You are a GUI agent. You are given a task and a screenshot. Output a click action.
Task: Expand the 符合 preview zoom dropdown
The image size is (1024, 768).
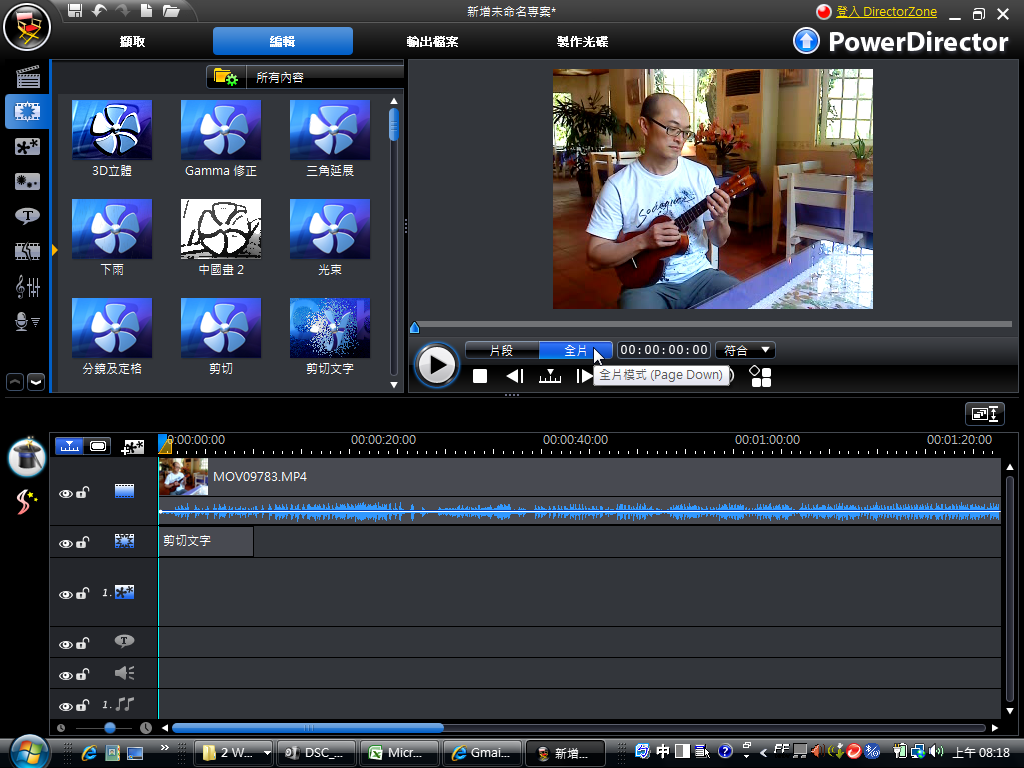point(745,350)
